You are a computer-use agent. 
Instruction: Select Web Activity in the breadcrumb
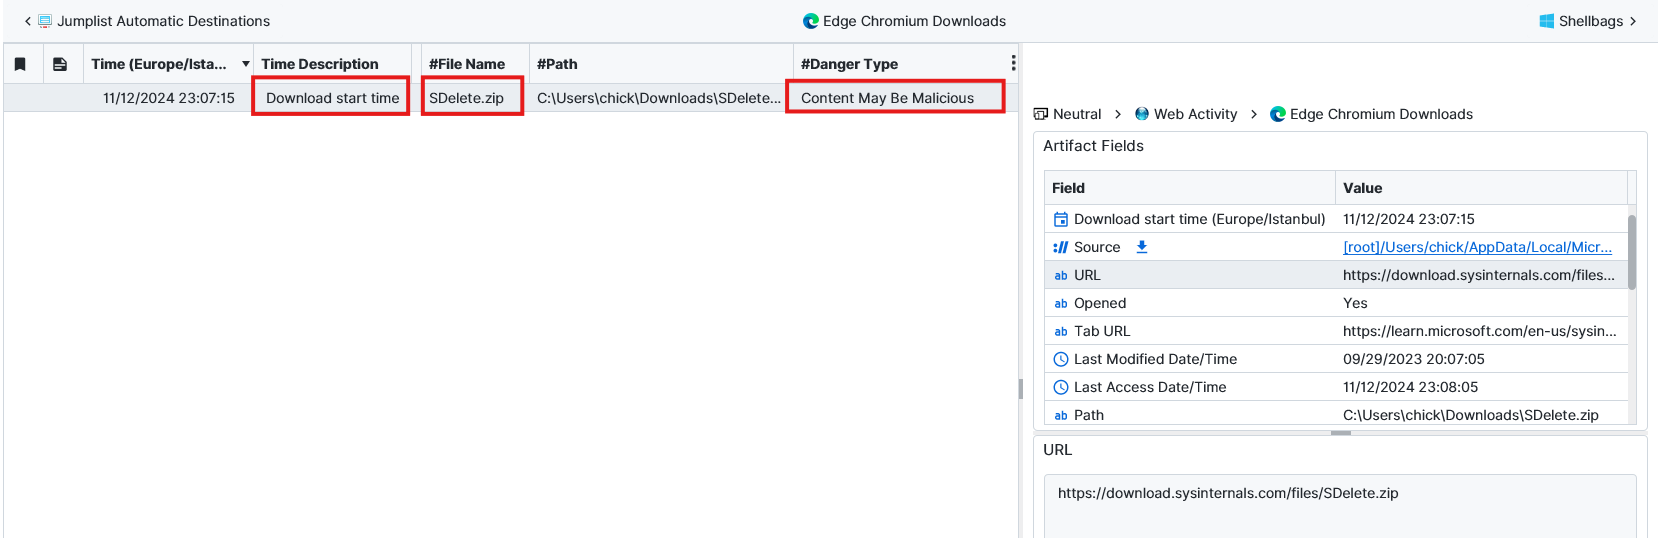tap(1195, 114)
